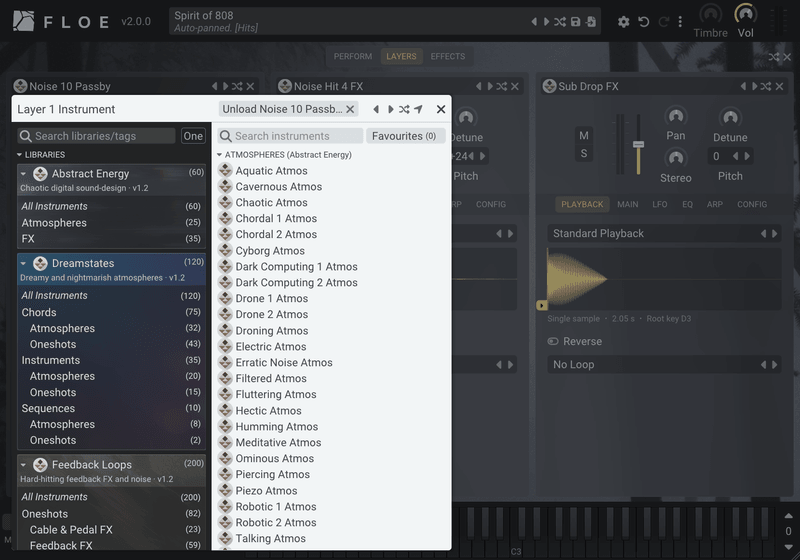Screen dimensions: 800x560
Task: Open the No Loop mode selector
Action: (664, 365)
